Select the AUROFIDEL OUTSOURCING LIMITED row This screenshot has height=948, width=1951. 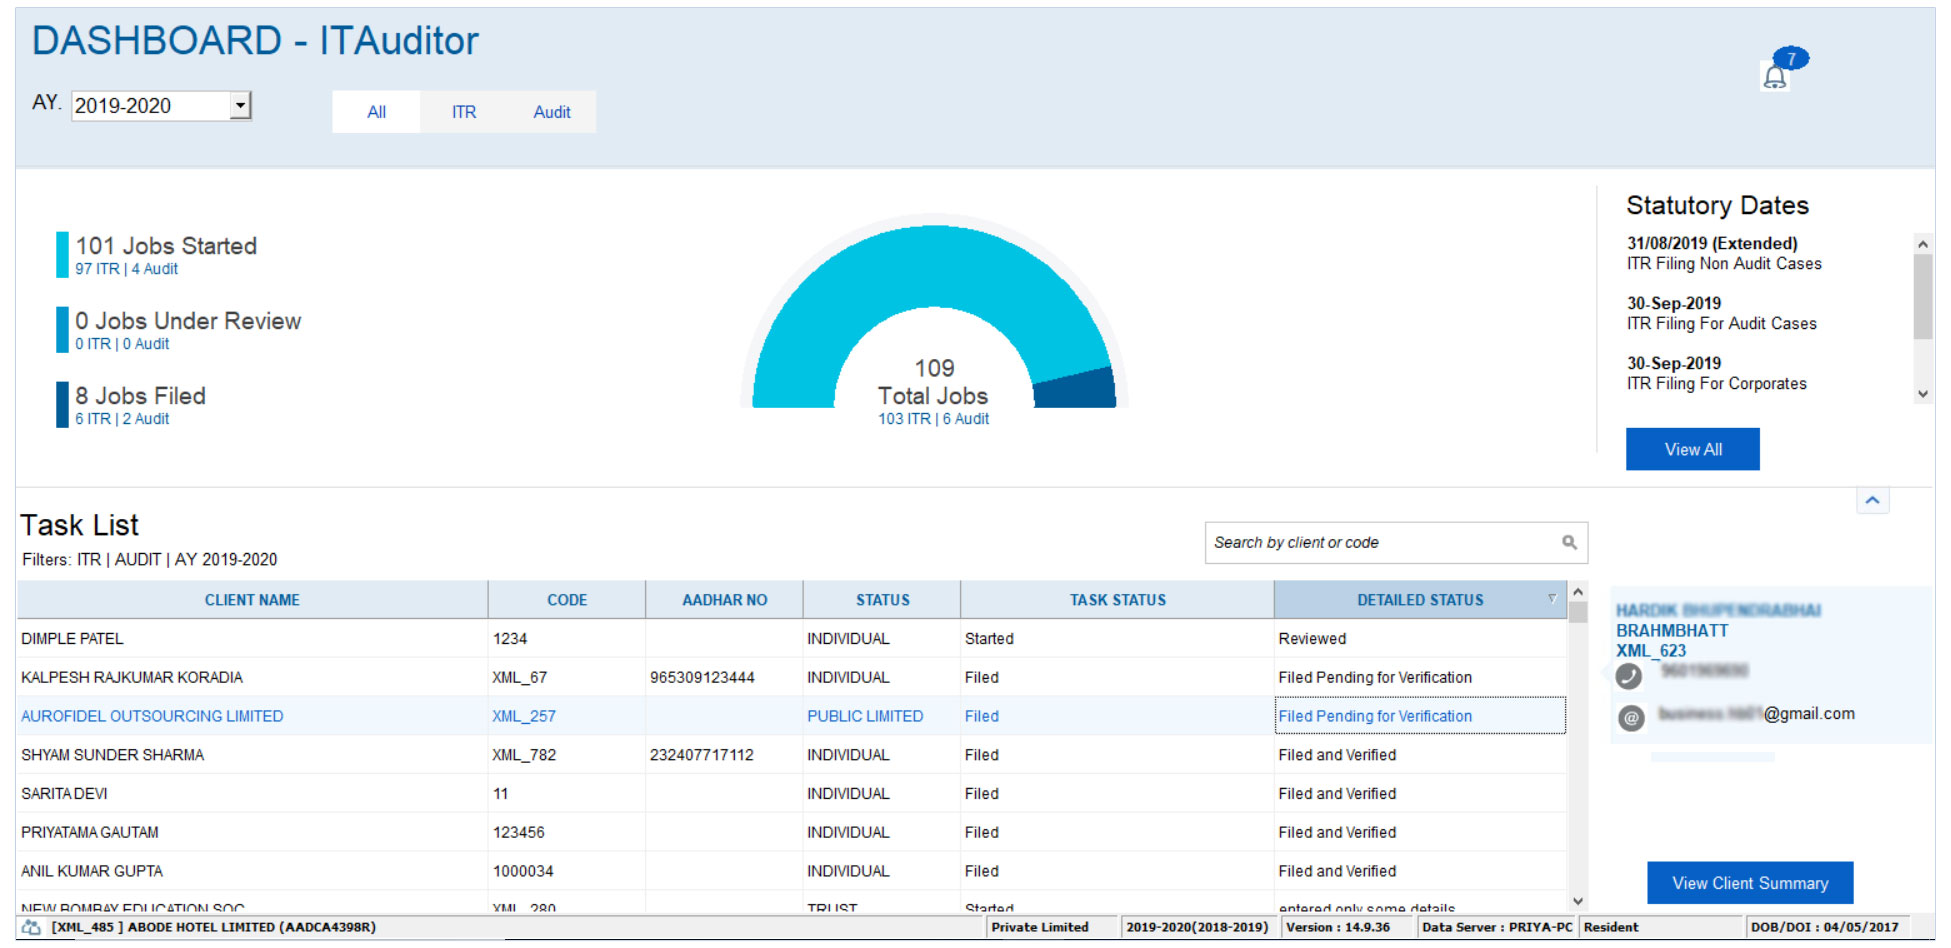pyautogui.click(x=152, y=716)
